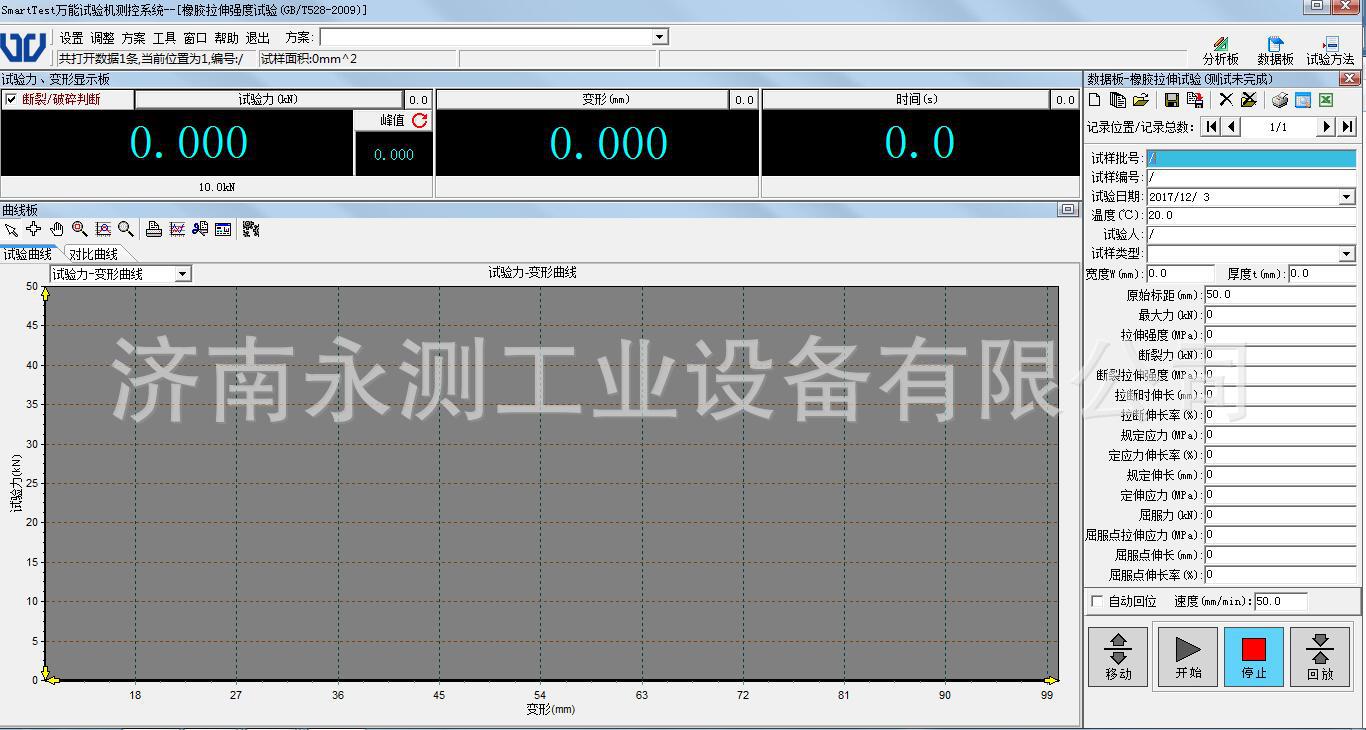Zero the 时间 reading with 0.0 button
This screenshot has width=1366, height=730.
(1065, 100)
